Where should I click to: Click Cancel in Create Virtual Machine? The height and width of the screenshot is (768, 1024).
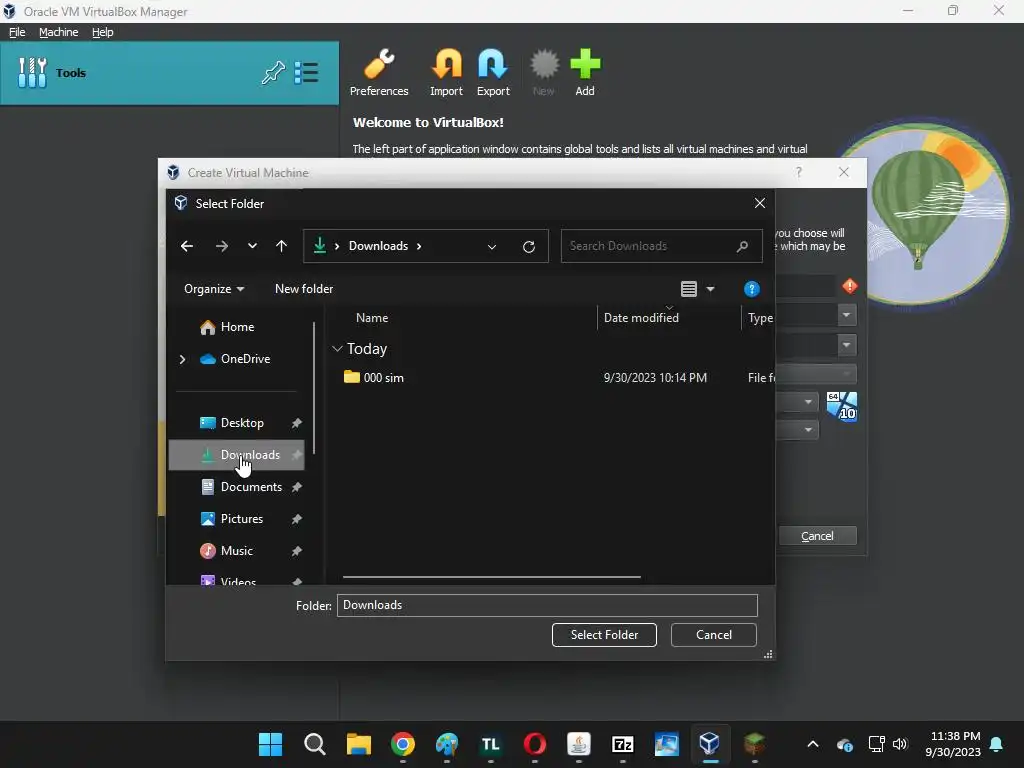coord(817,536)
